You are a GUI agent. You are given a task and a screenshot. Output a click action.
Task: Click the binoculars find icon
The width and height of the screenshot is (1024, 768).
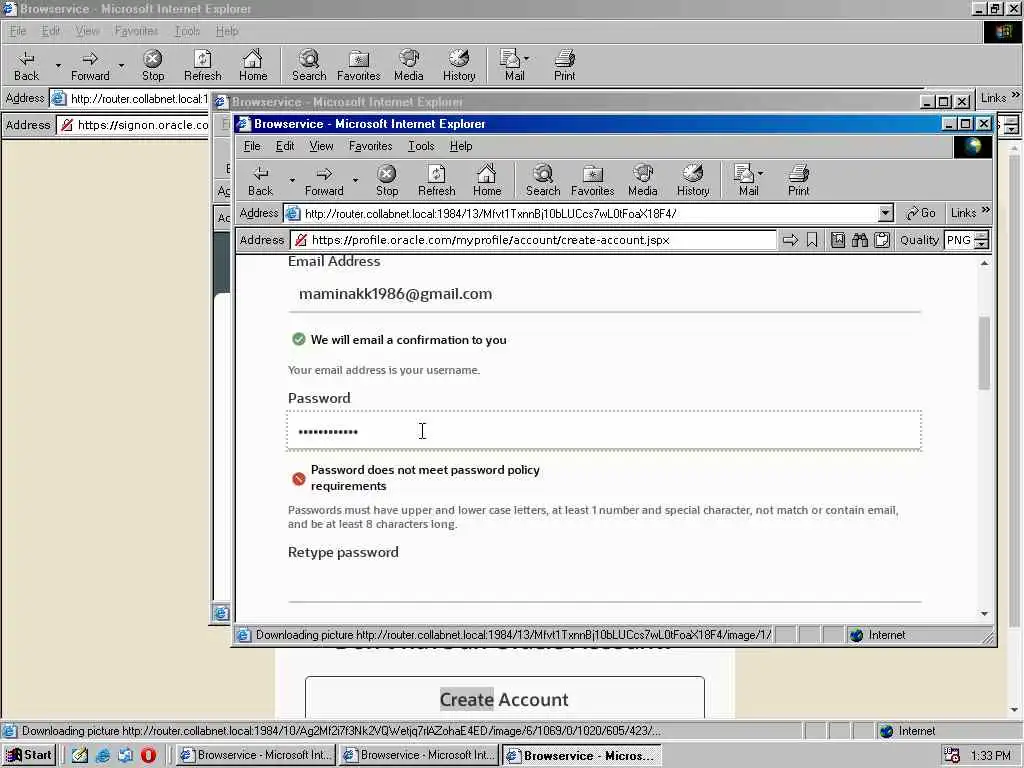click(859, 240)
